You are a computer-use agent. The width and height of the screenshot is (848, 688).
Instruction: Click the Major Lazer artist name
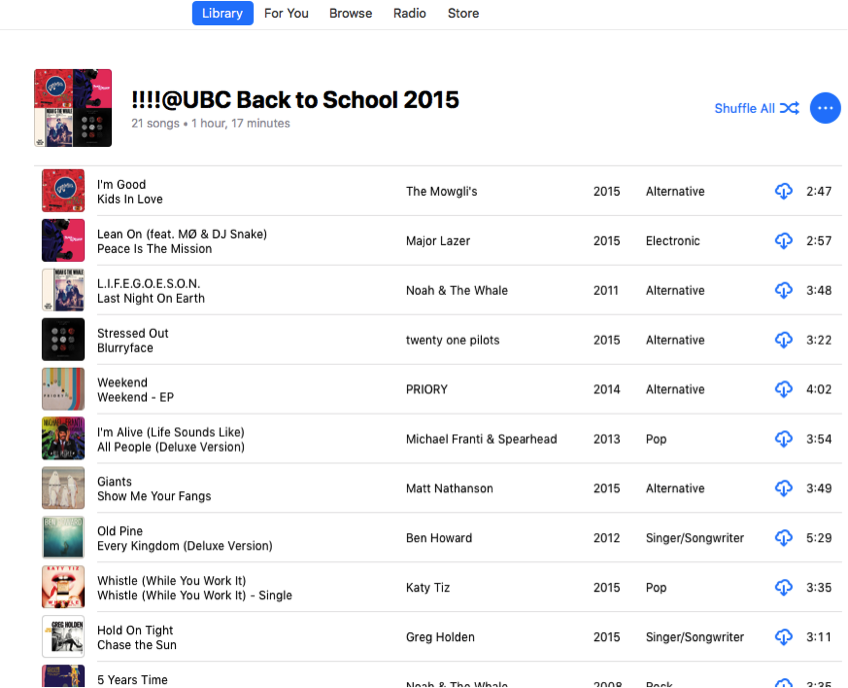[438, 241]
